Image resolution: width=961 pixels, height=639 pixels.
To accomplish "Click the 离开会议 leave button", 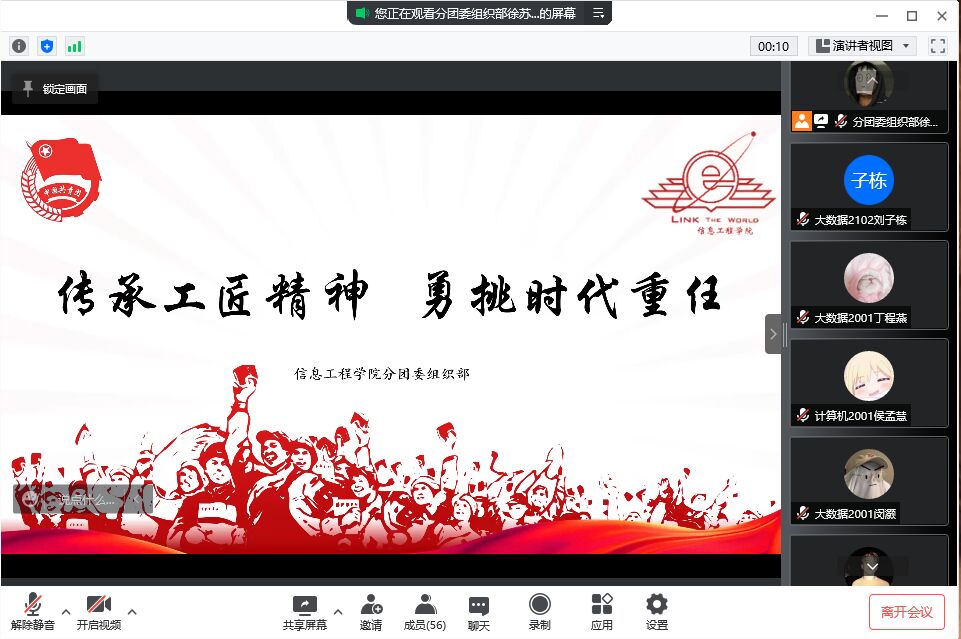I will click(x=906, y=611).
